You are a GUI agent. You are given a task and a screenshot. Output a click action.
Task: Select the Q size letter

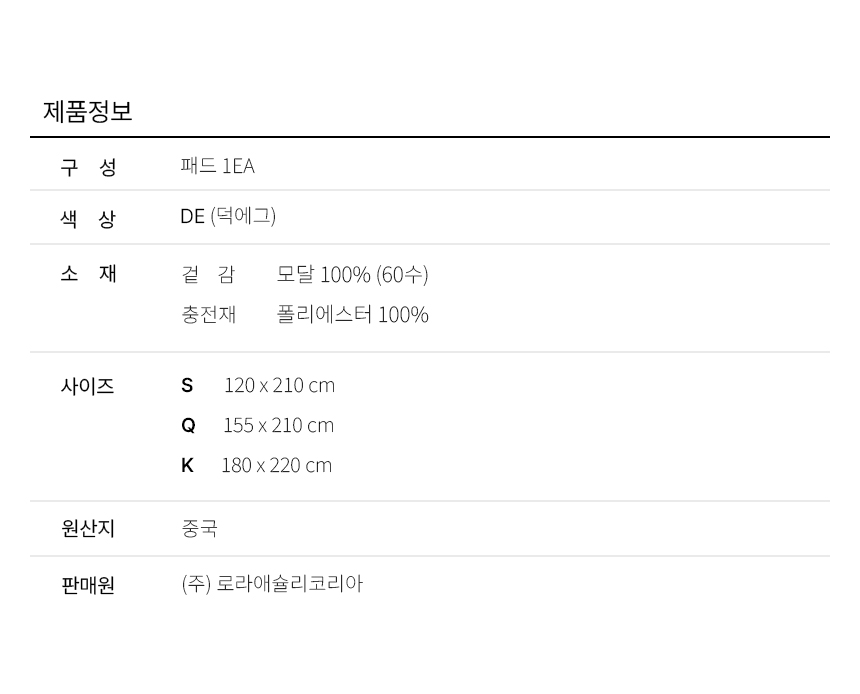(x=188, y=425)
